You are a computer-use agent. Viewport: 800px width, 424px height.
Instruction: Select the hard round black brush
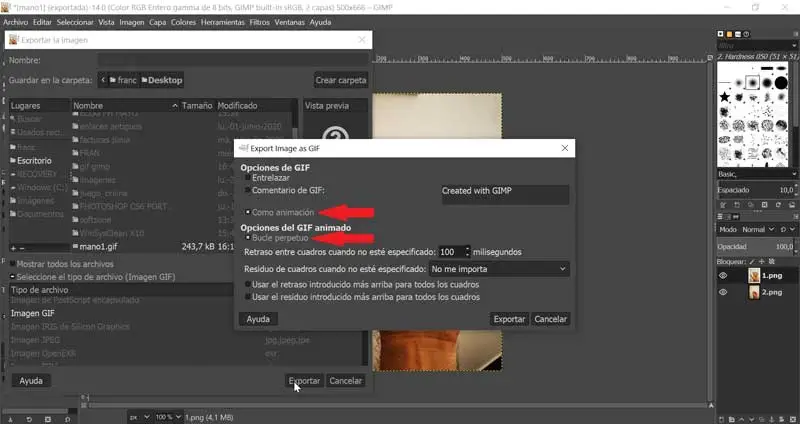click(x=781, y=83)
